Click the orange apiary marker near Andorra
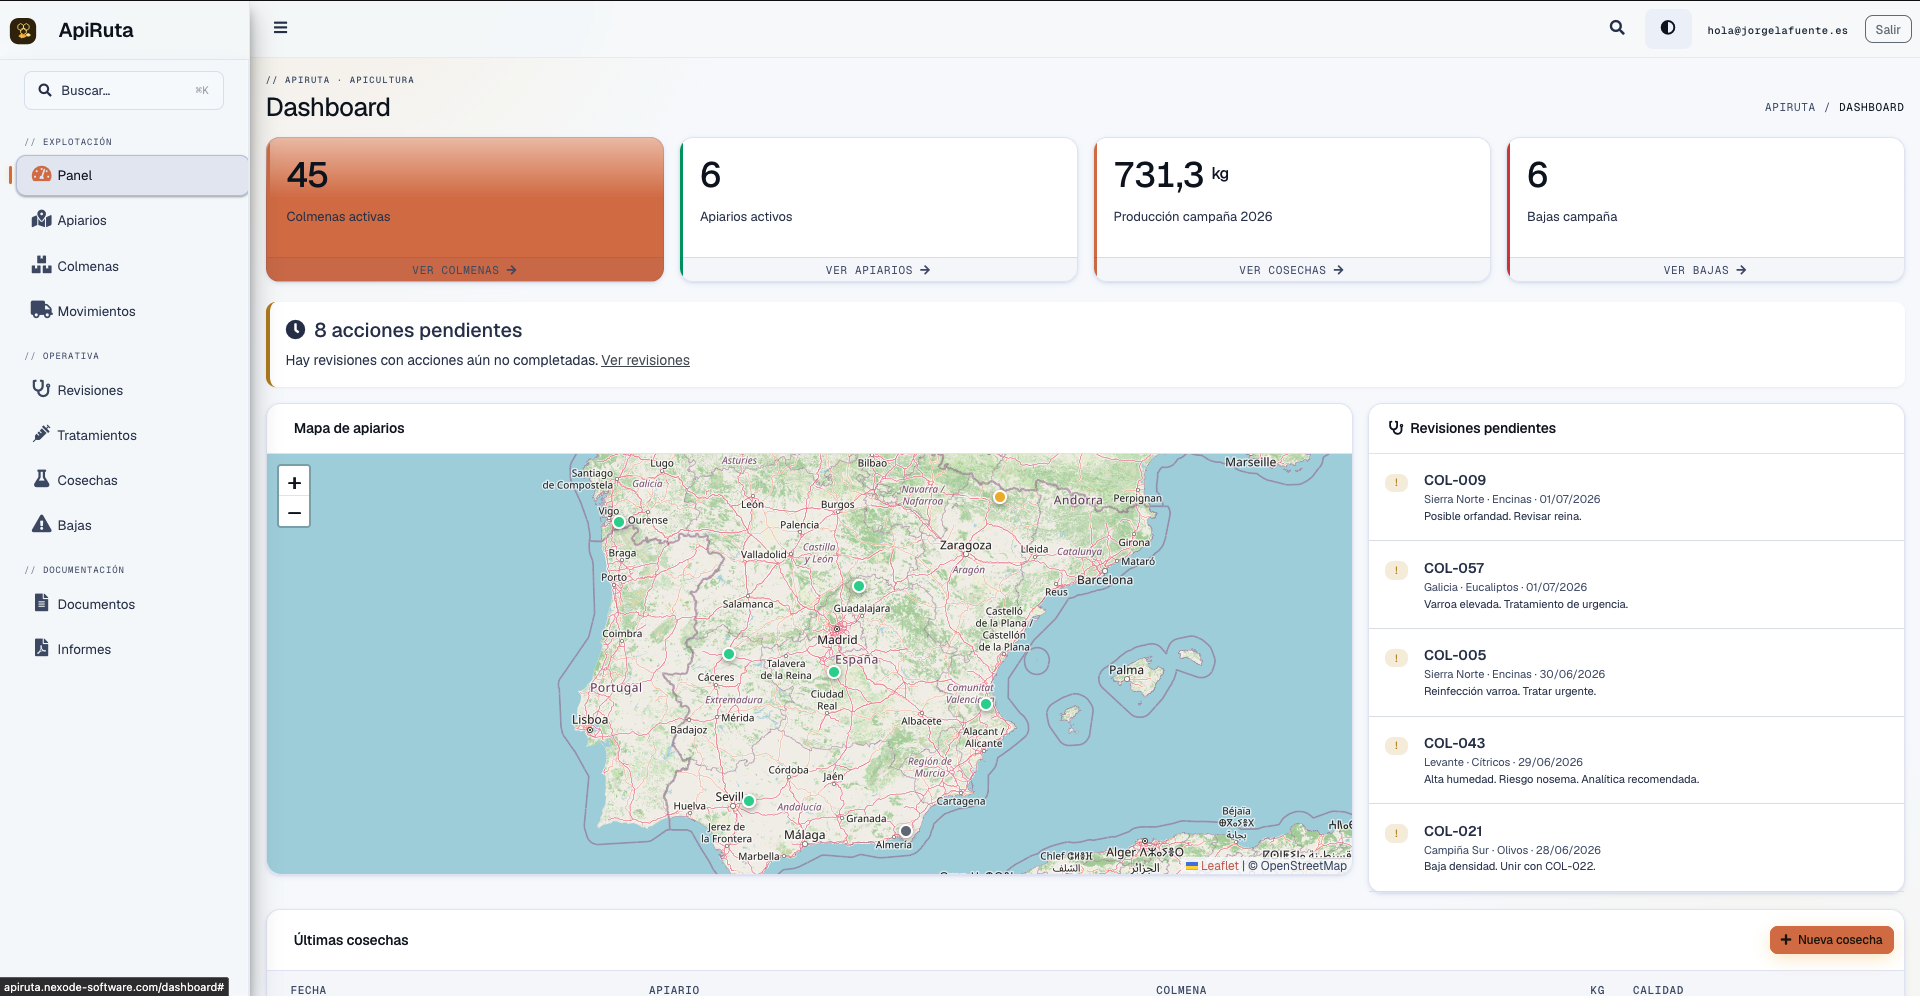Viewport: 1920px width, 996px height. (999, 497)
